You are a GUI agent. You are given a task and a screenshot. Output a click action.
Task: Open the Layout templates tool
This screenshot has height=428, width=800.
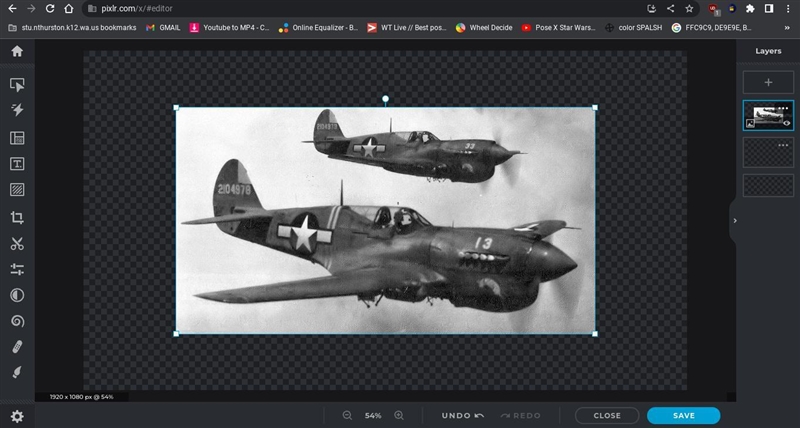[17, 138]
